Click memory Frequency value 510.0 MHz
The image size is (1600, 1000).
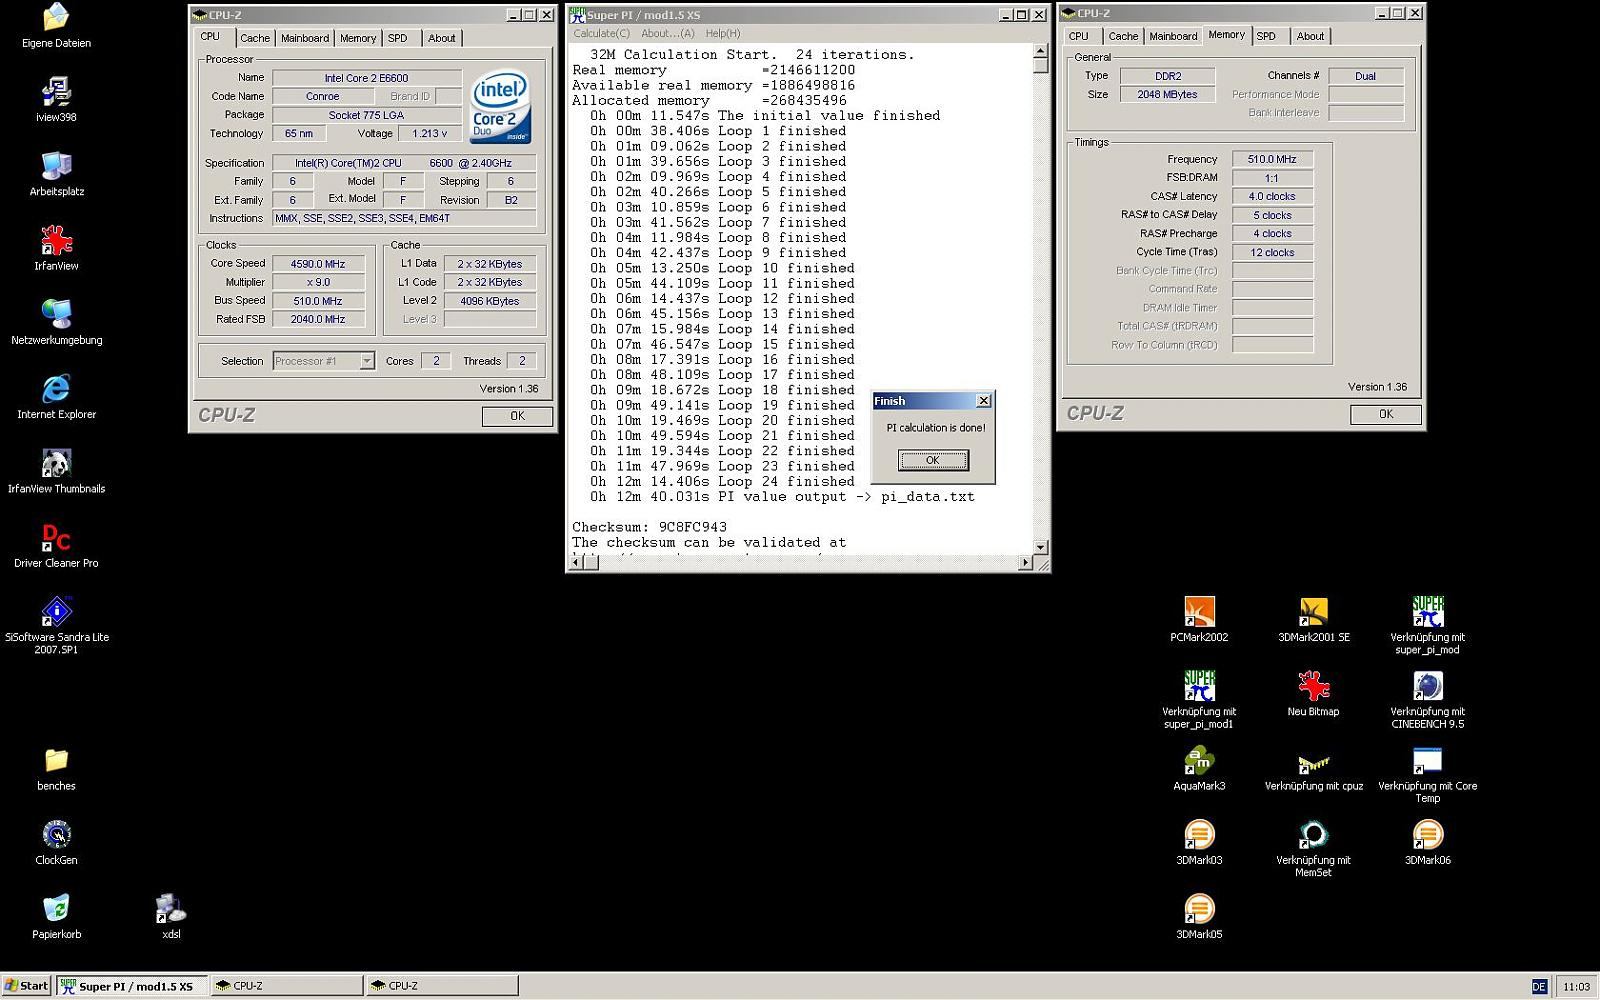(x=1272, y=159)
